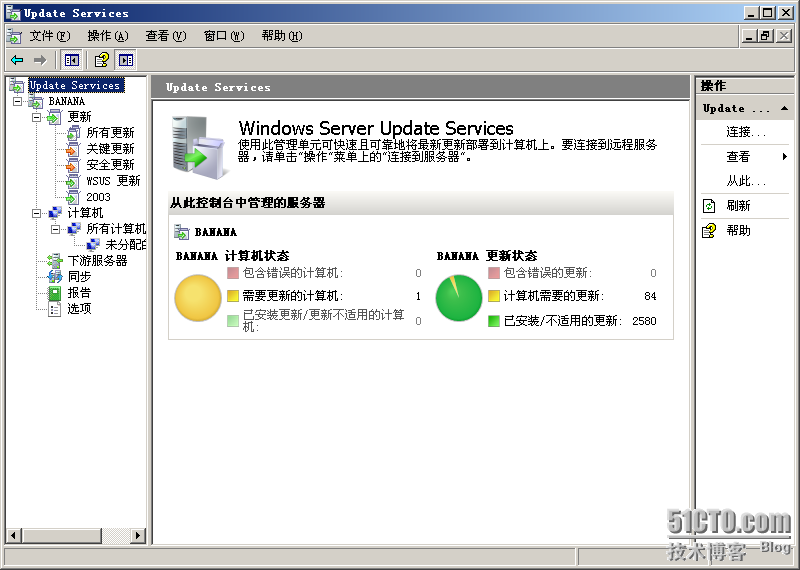Click the 帮助 icon in actions pane
Viewport: 800px width, 570px height.
[x=709, y=231]
